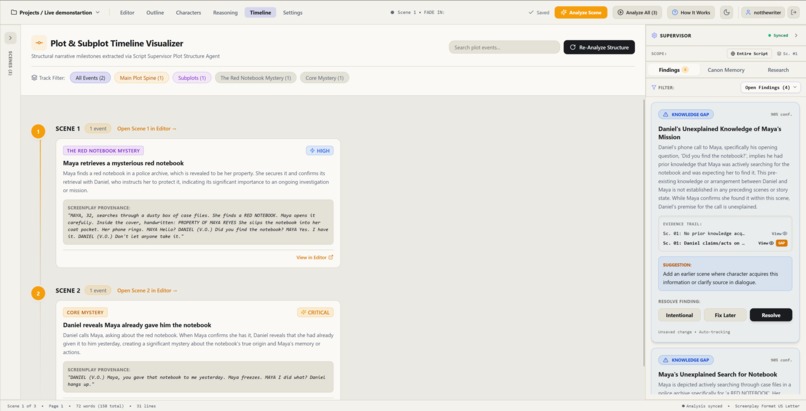Open 'Maya's Unexplained Search for Notebook' finding

[718, 375]
